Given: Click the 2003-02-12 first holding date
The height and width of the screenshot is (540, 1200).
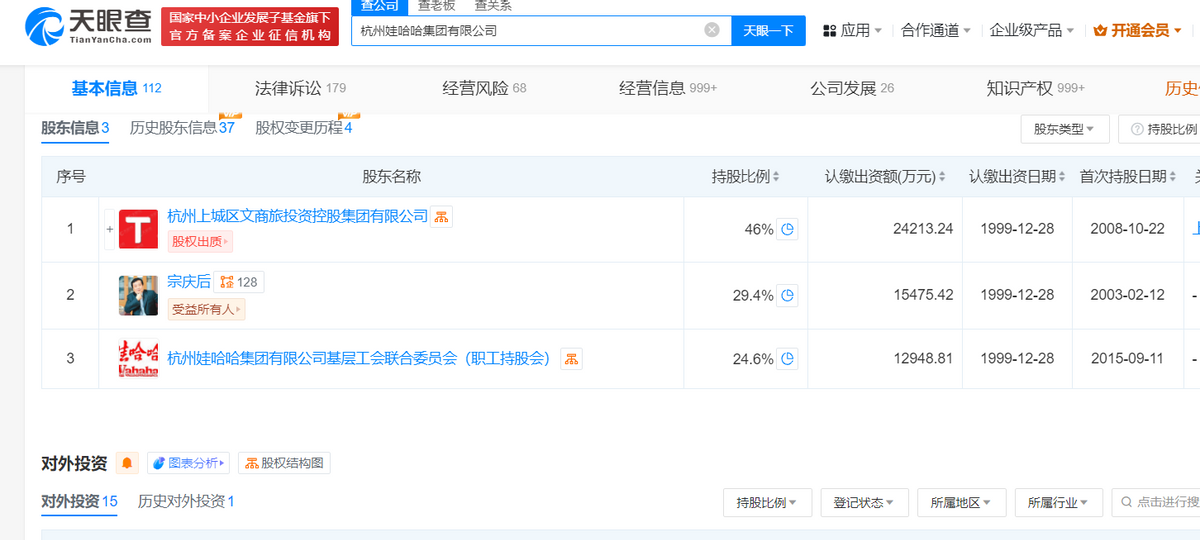Looking at the screenshot, I should (x=1128, y=295).
